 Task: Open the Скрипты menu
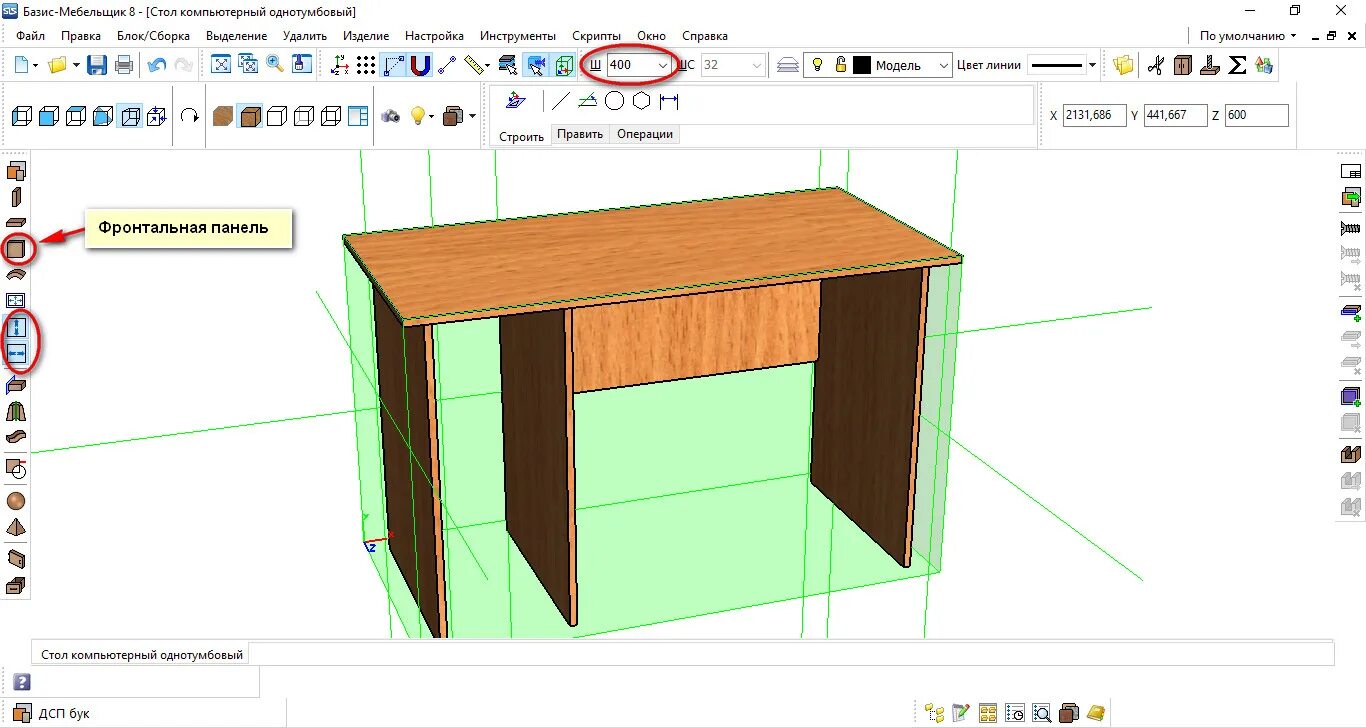596,36
